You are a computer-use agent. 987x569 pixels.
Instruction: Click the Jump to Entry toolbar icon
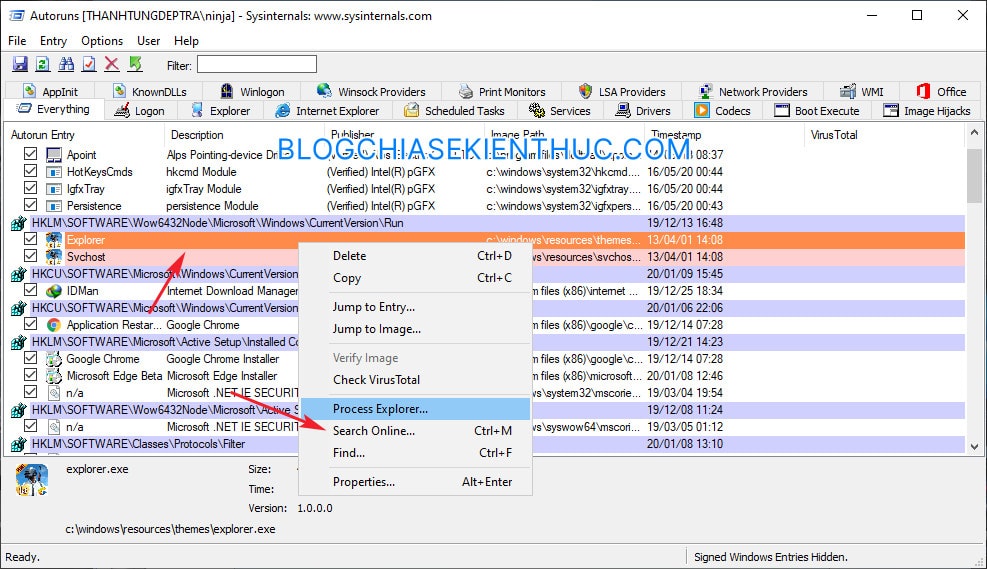135,64
